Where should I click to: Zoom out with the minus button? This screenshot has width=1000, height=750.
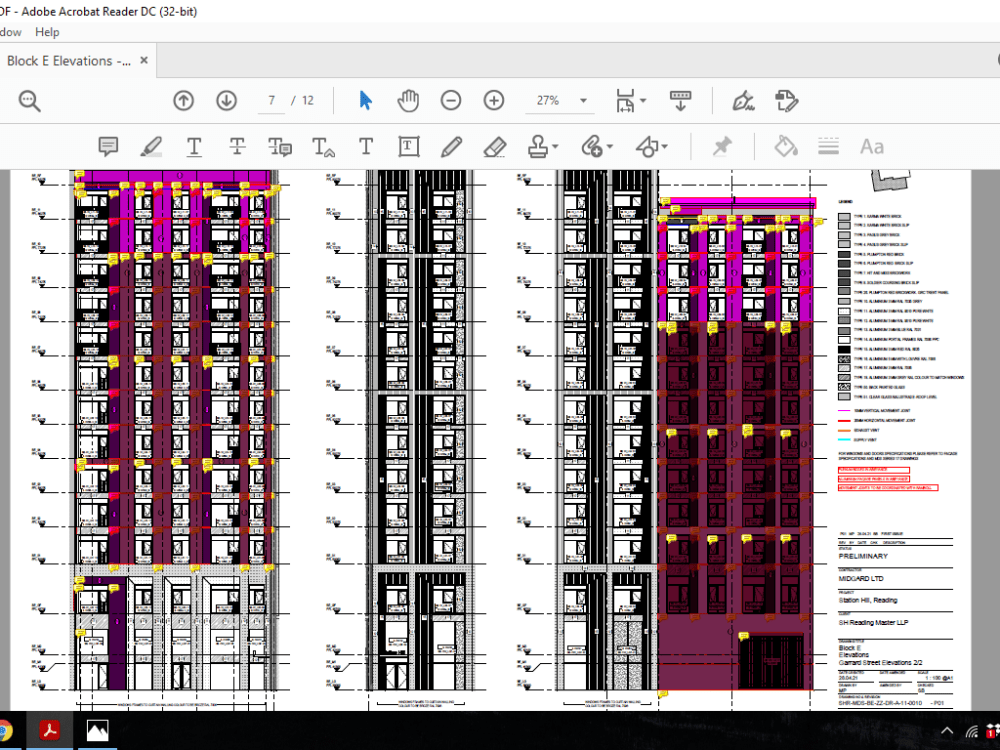coord(451,101)
